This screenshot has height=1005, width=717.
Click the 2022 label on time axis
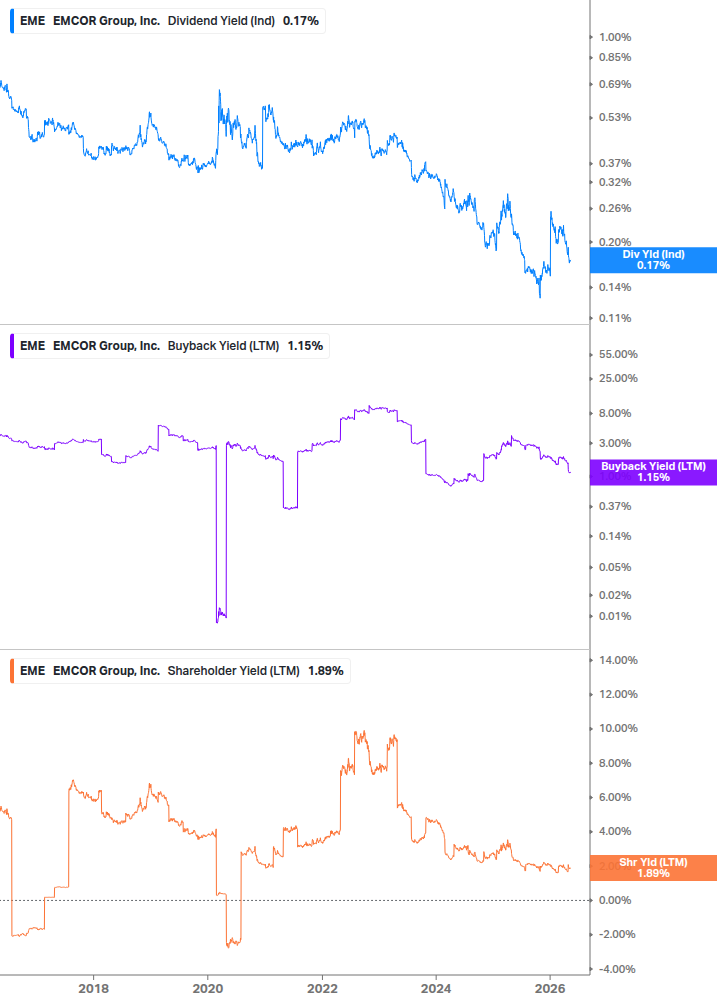pyautogui.click(x=322, y=989)
